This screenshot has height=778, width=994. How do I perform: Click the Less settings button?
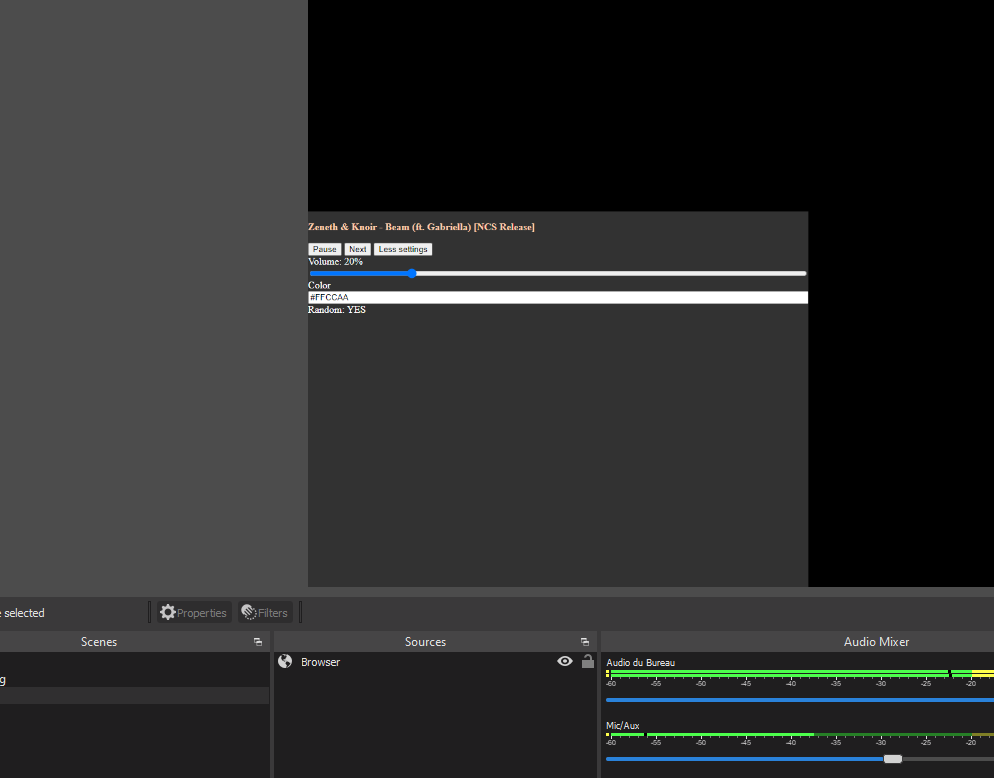(402, 249)
